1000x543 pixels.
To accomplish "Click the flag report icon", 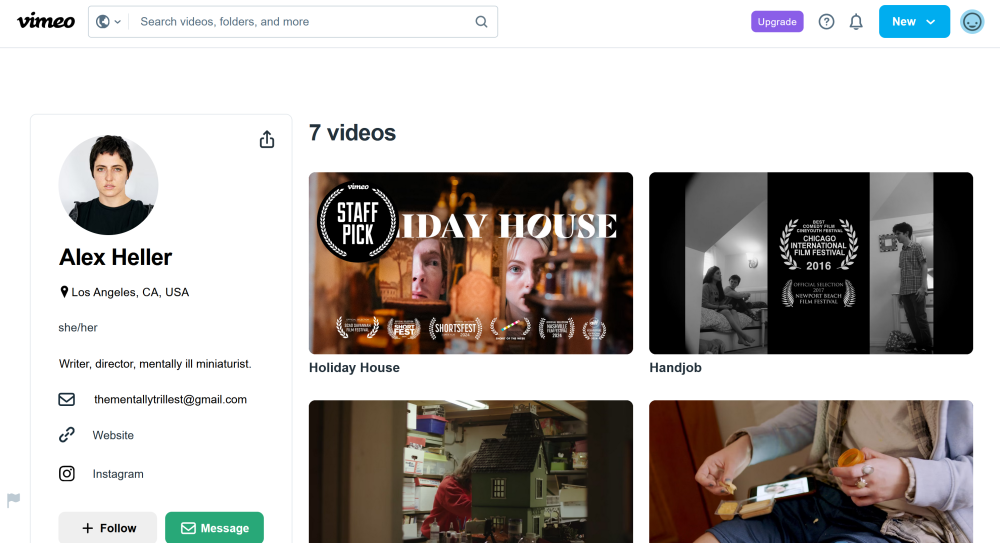I will pos(14,500).
